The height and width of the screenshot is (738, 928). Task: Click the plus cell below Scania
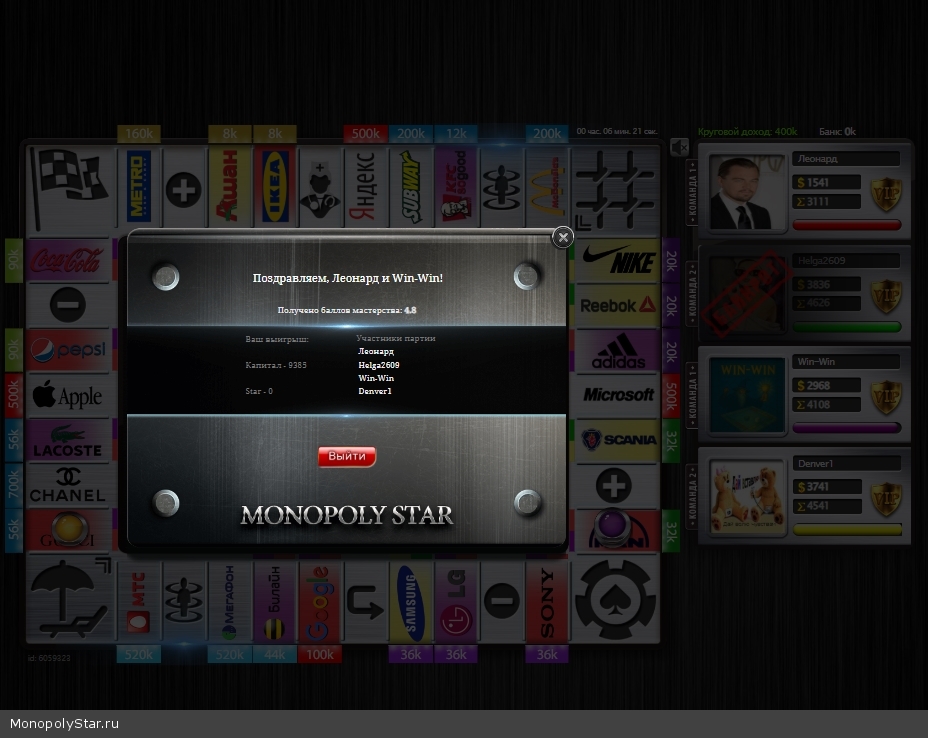tap(617, 486)
